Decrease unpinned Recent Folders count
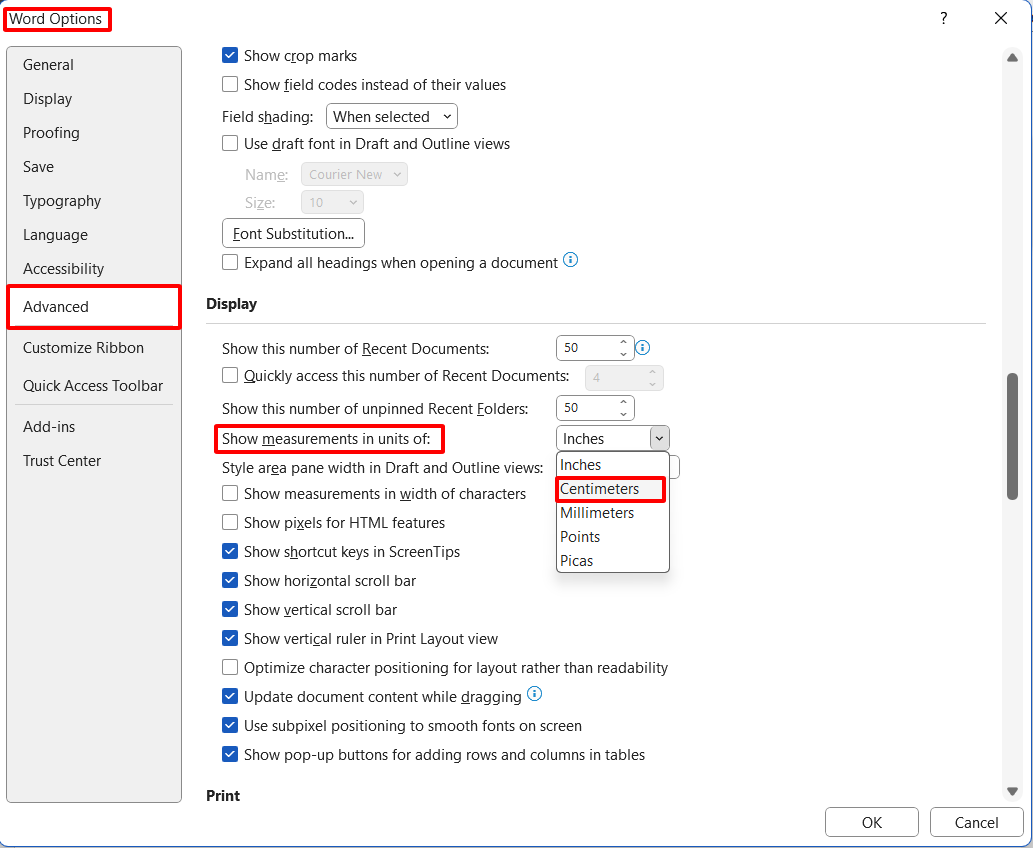 (x=623, y=414)
